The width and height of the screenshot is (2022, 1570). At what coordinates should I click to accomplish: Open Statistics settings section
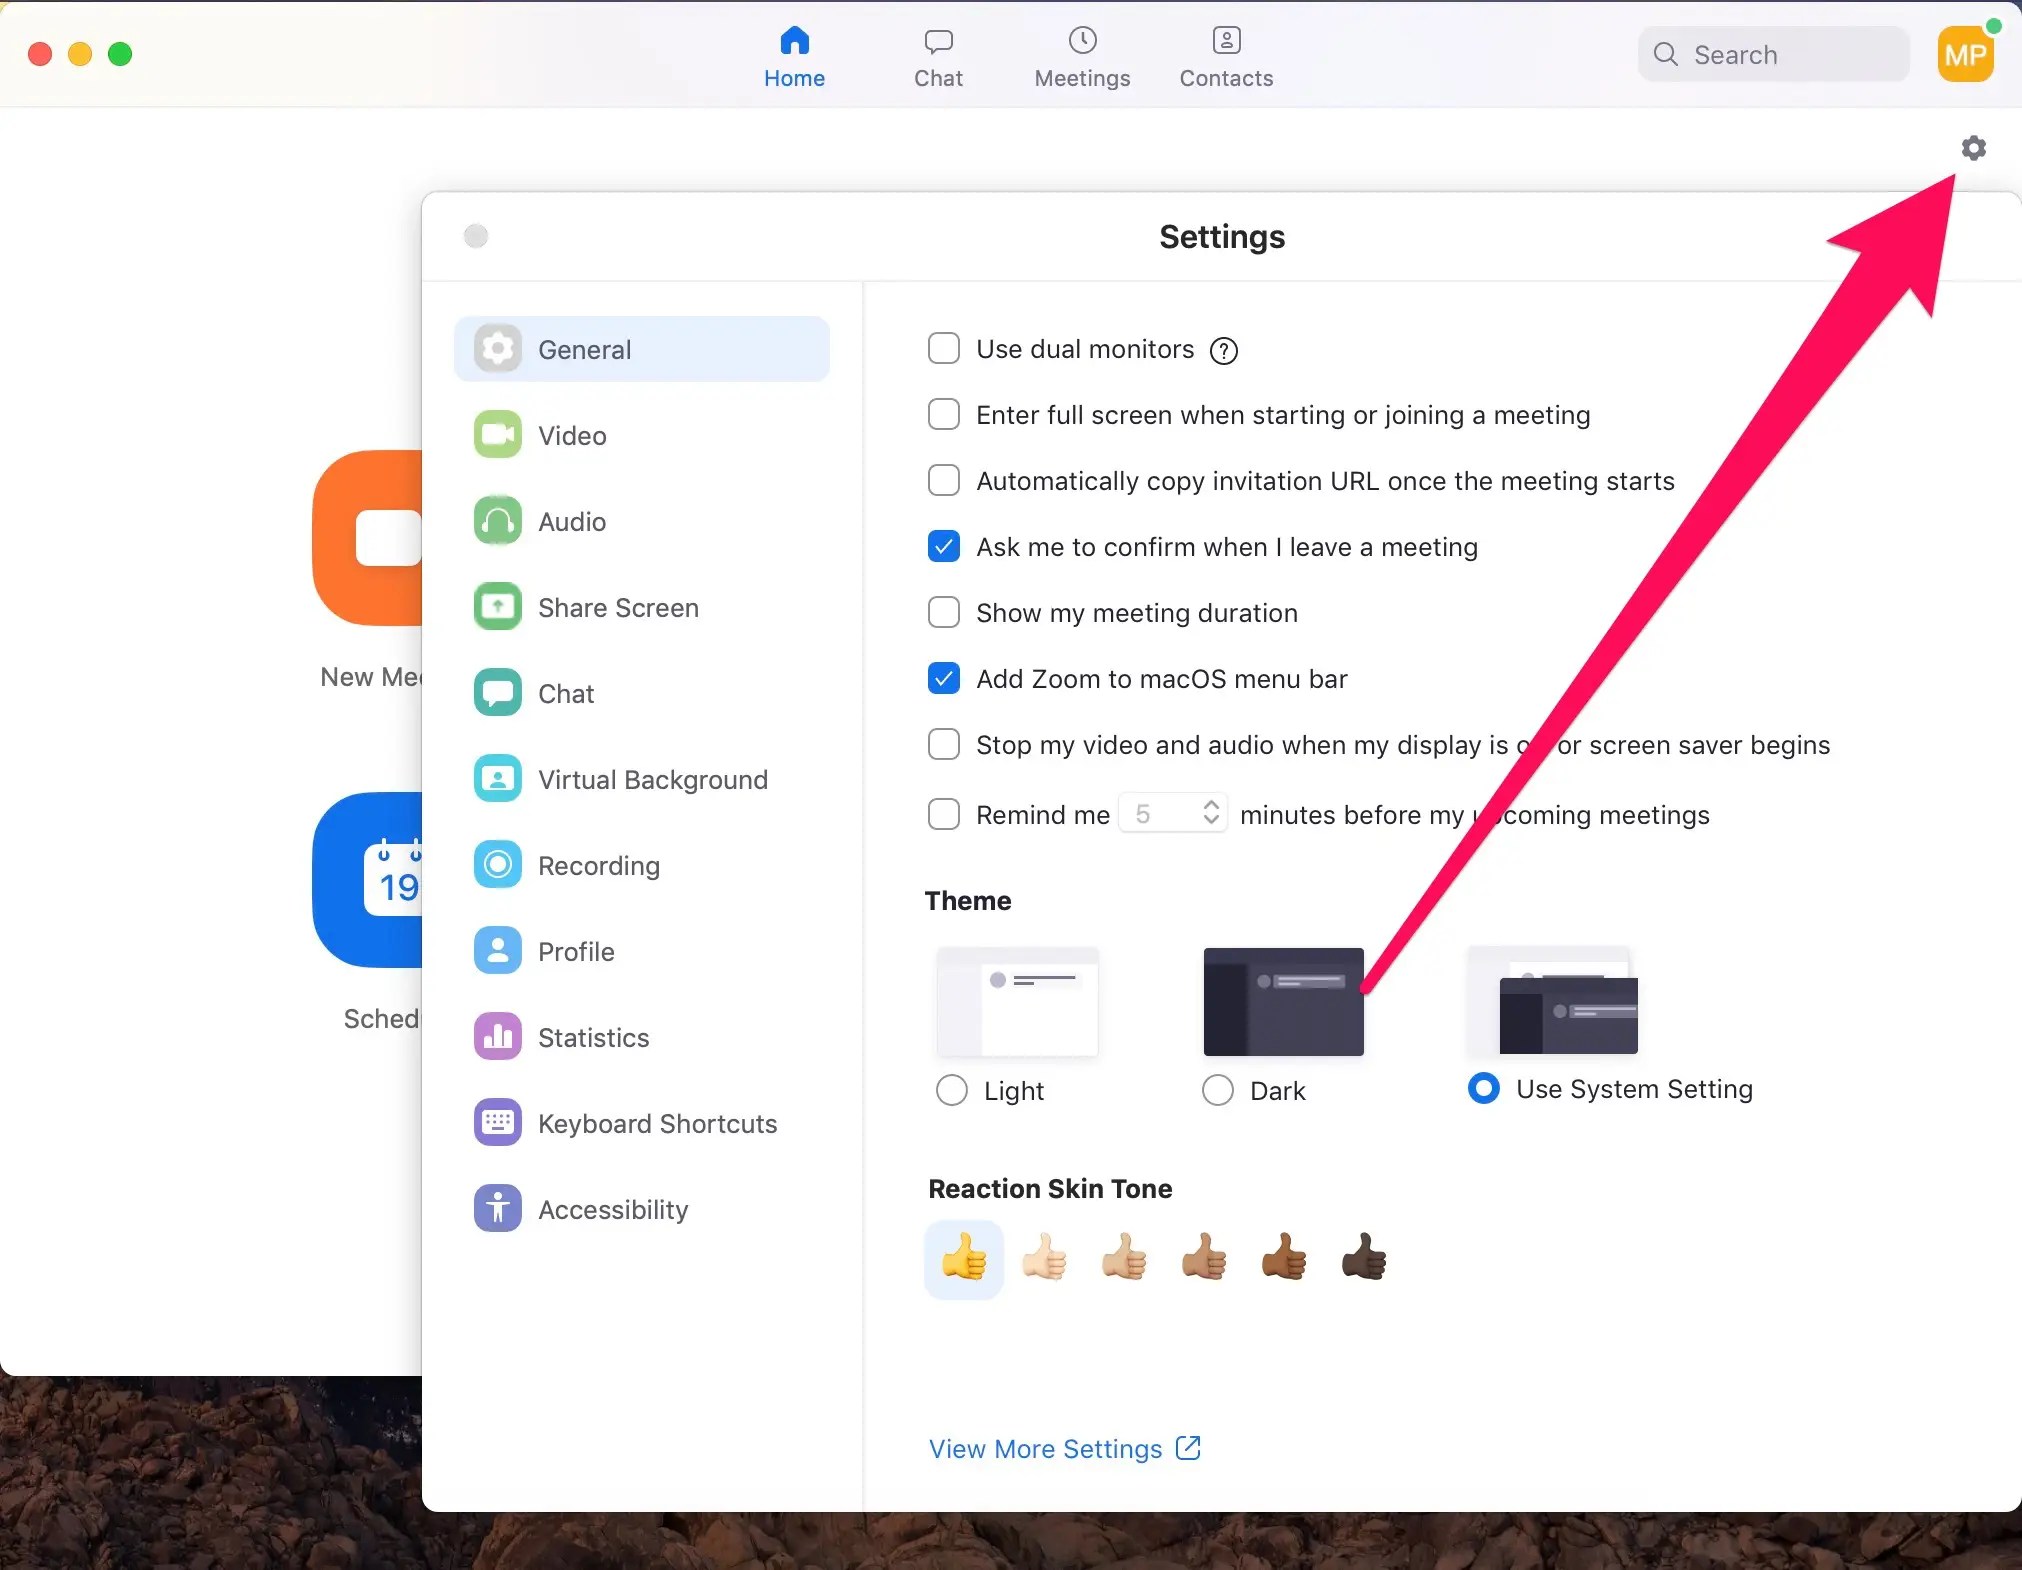coord(592,1038)
